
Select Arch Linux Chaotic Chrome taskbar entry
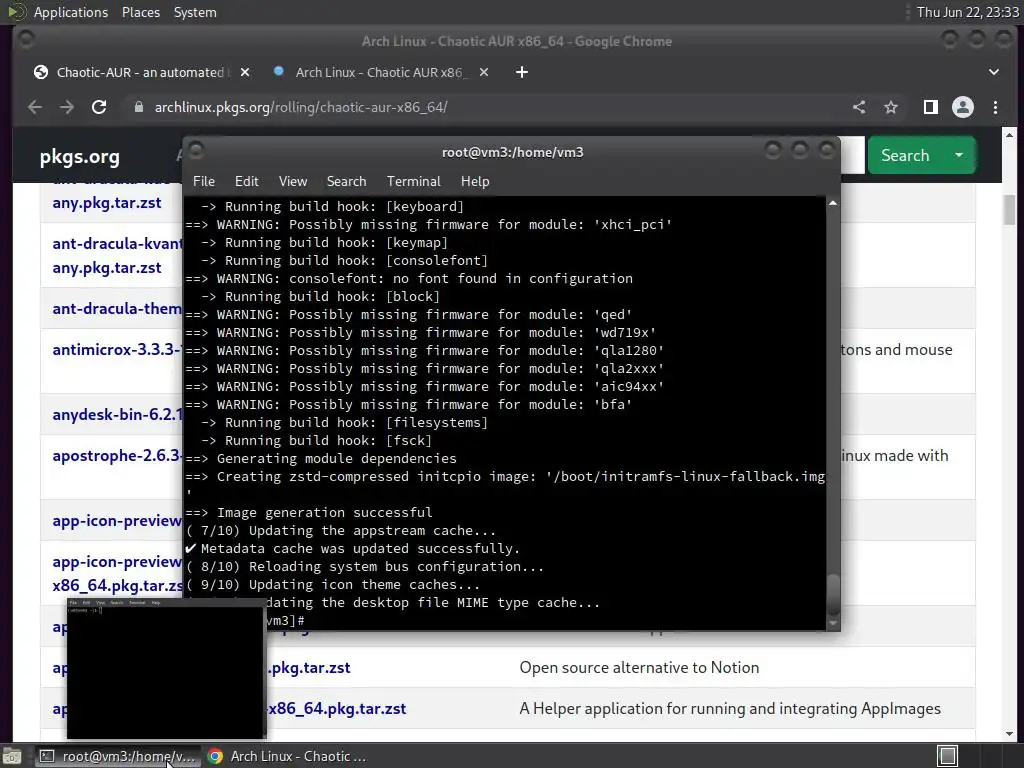287,756
